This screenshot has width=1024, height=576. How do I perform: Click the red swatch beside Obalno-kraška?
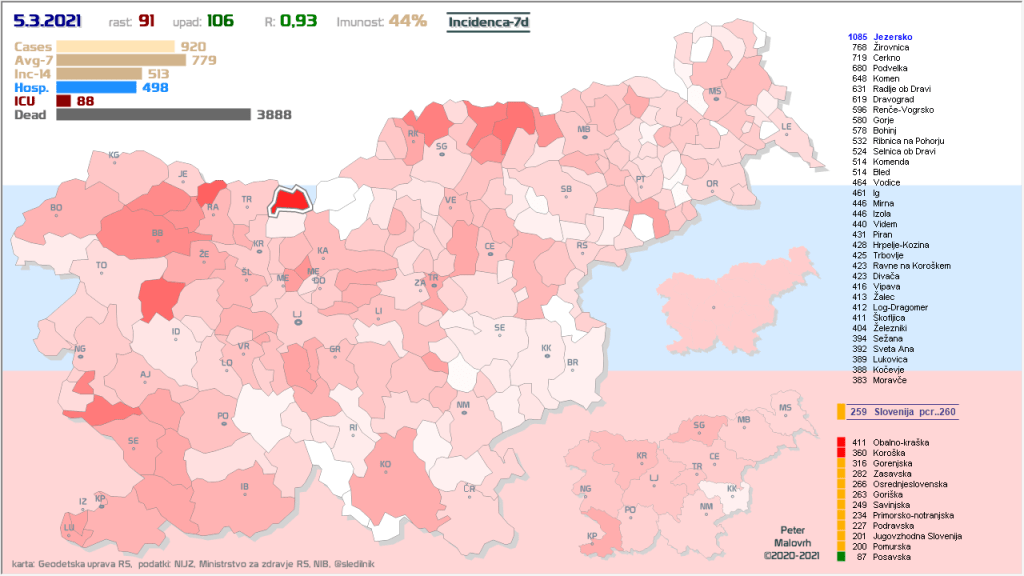pyautogui.click(x=841, y=442)
